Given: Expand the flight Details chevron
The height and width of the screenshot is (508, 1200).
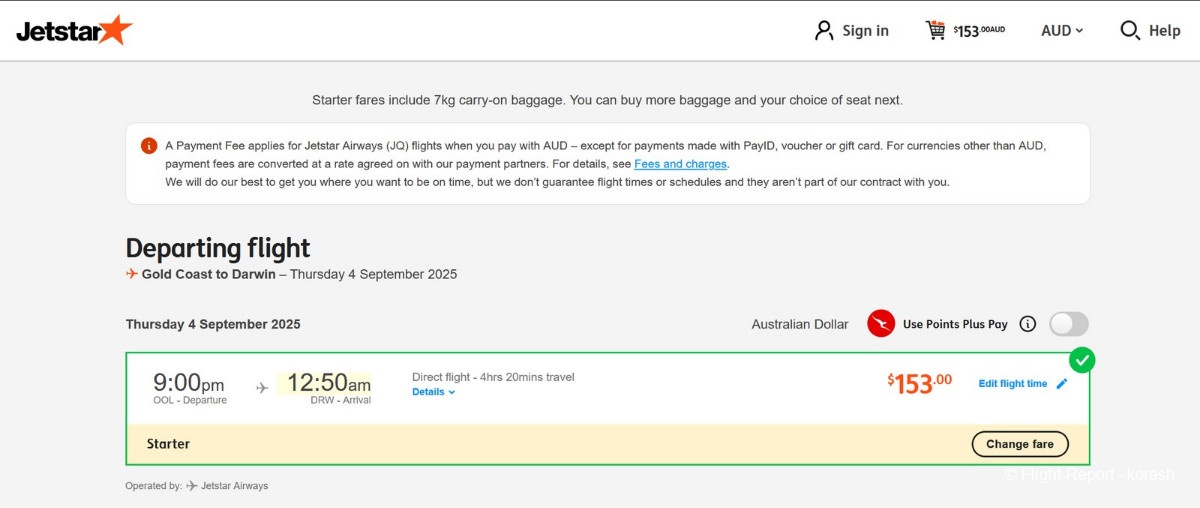Looking at the screenshot, I should (452, 393).
